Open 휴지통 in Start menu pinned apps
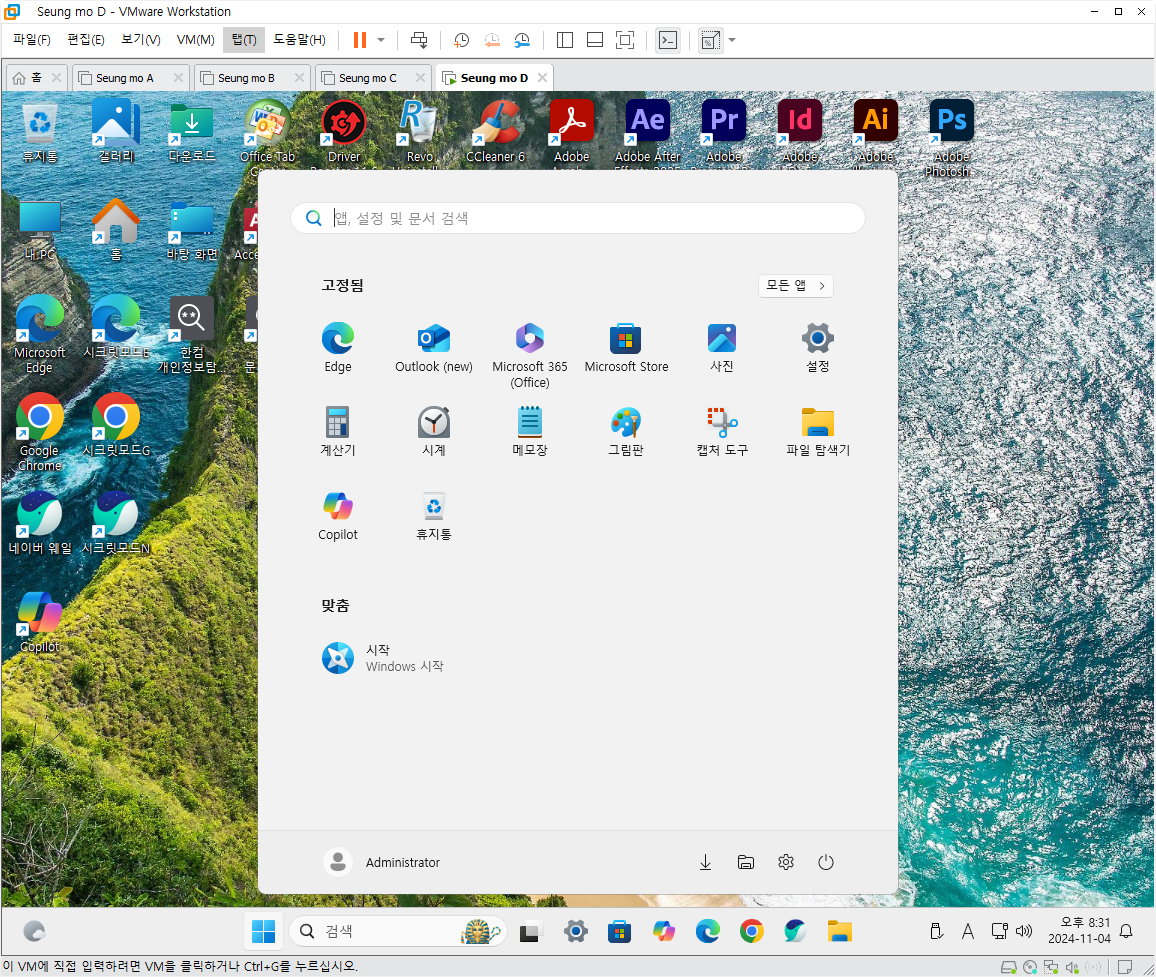This screenshot has height=977, width=1156. coord(434,515)
